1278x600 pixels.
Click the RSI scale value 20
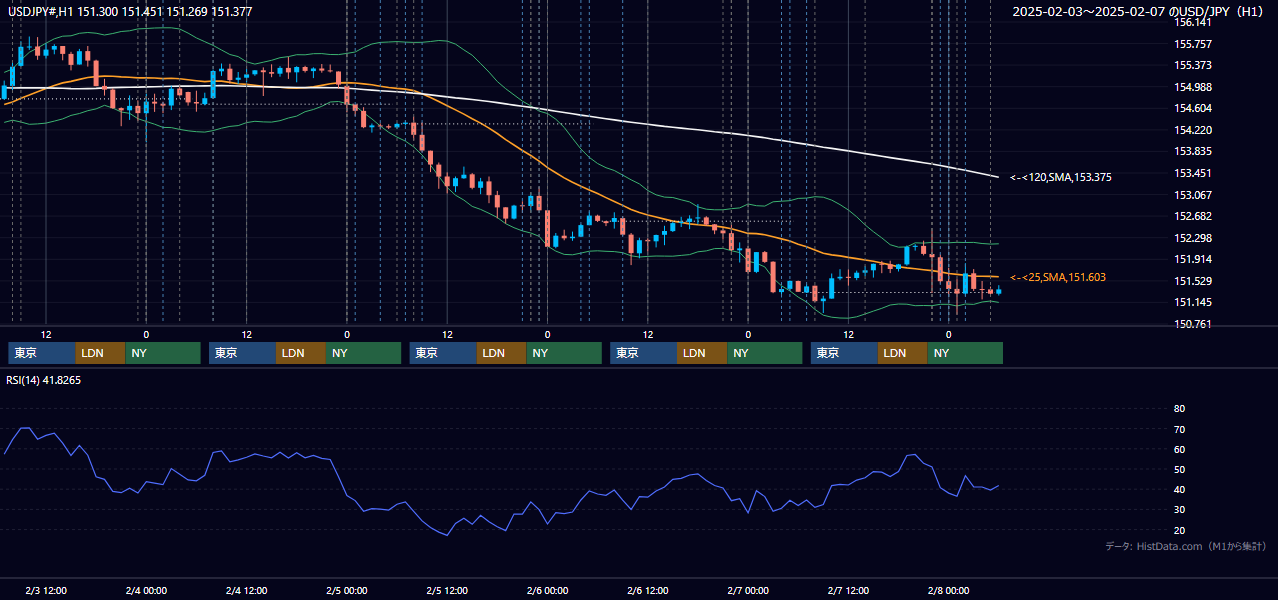coord(1179,530)
